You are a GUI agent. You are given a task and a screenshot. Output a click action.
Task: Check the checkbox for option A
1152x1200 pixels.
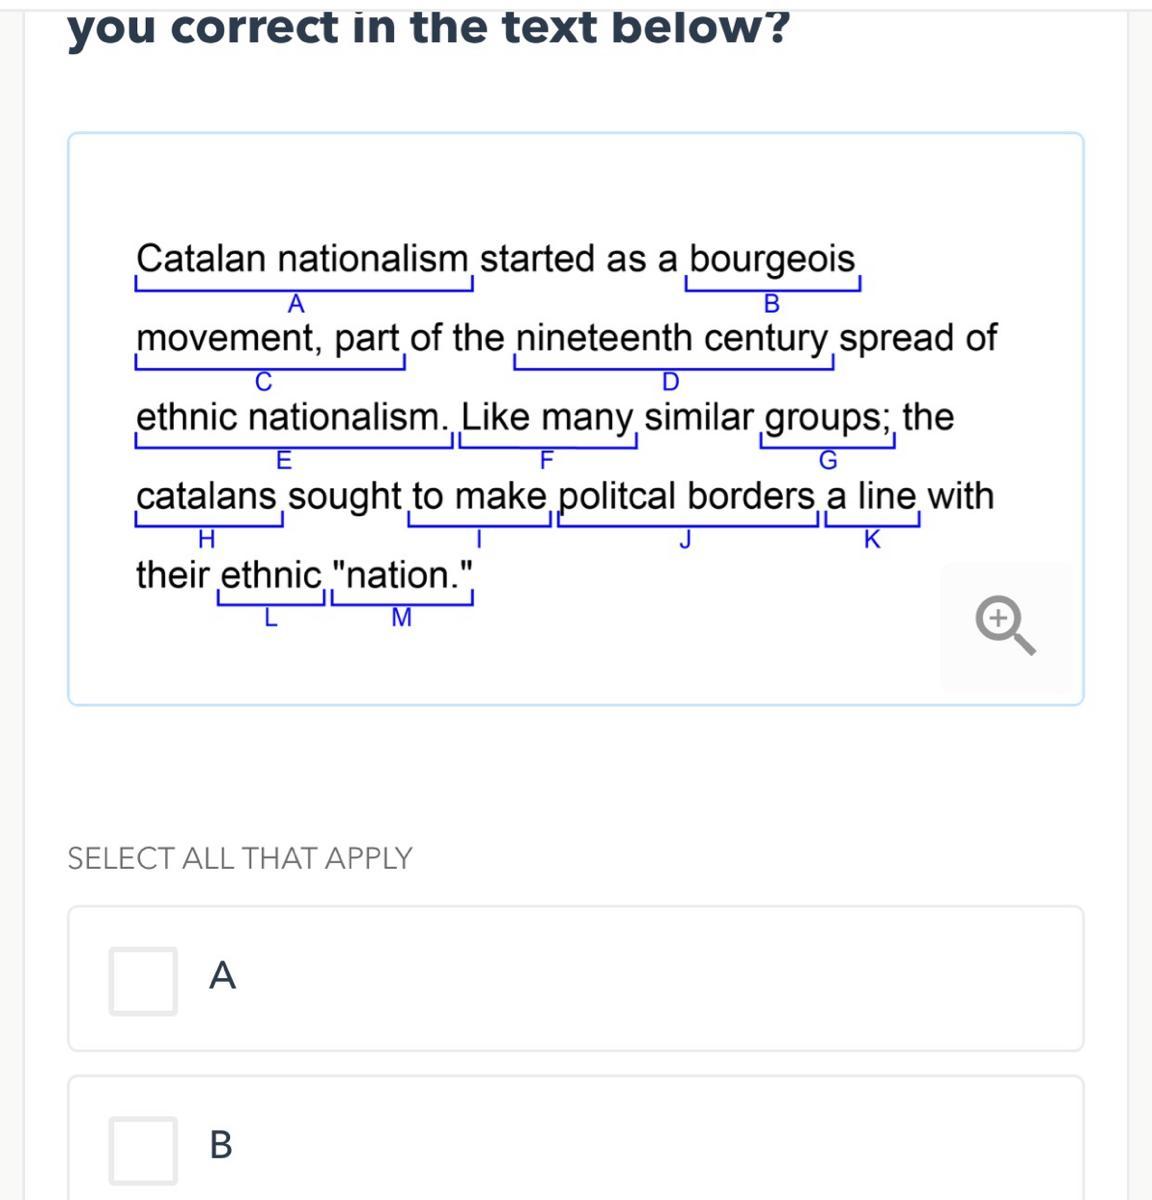point(143,981)
